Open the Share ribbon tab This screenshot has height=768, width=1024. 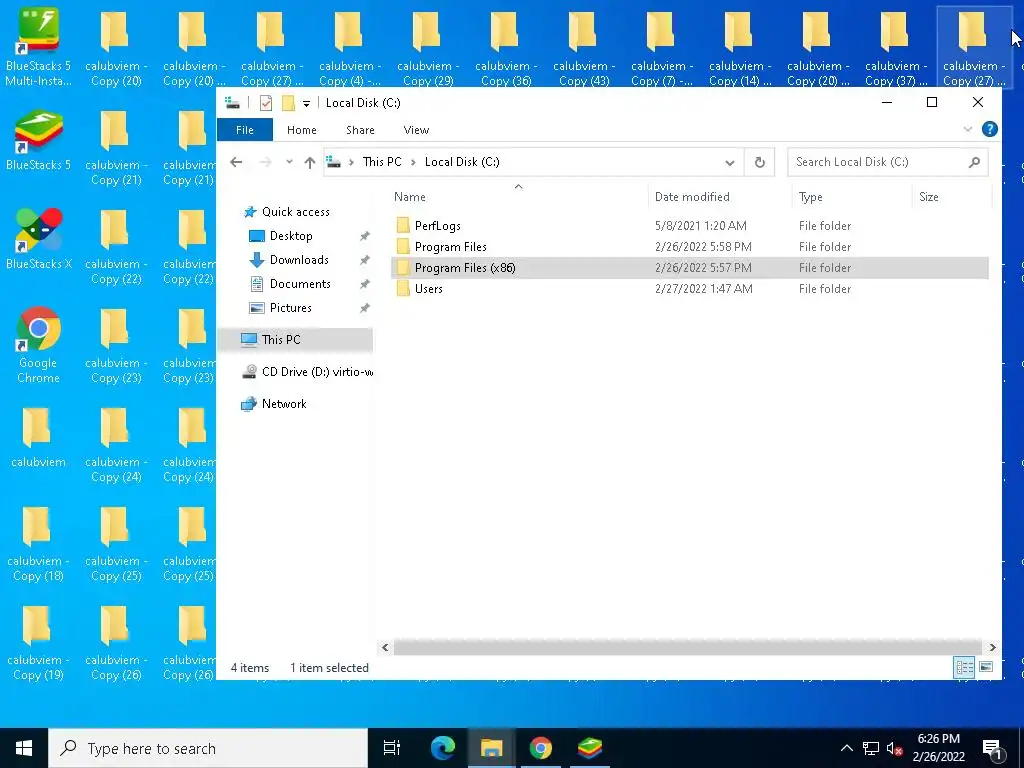(360, 130)
